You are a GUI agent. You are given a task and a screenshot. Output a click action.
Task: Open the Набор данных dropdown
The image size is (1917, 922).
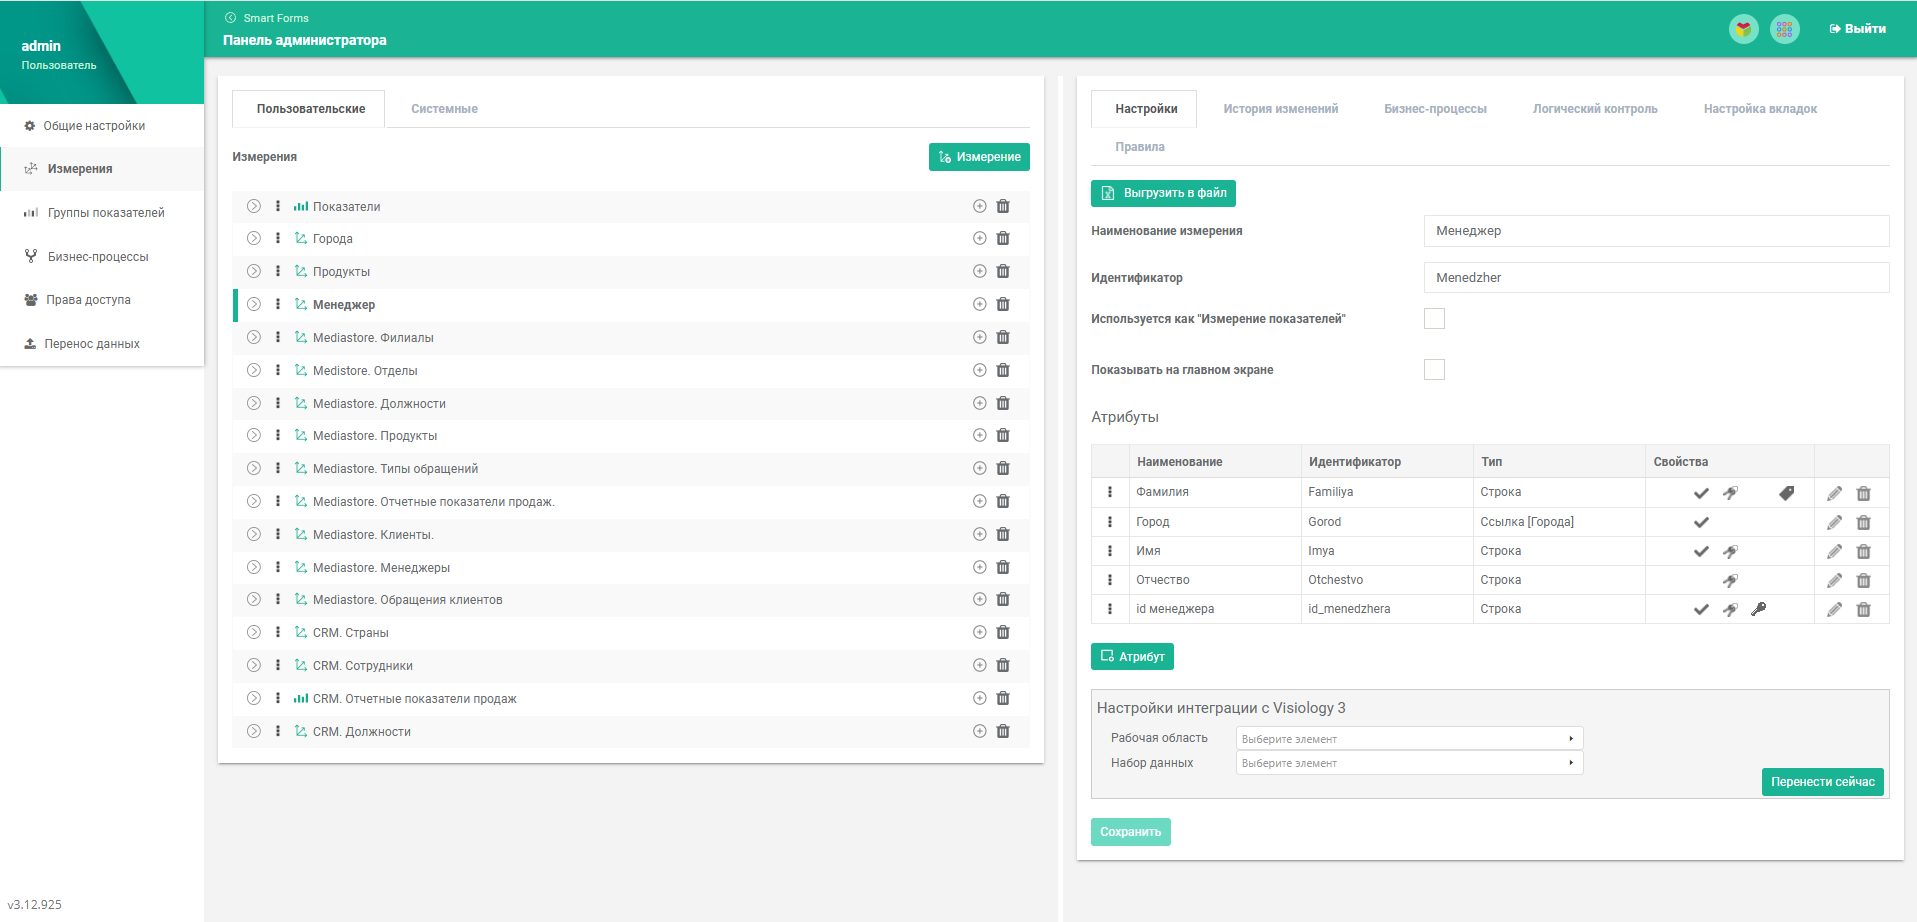point(1409,763)
